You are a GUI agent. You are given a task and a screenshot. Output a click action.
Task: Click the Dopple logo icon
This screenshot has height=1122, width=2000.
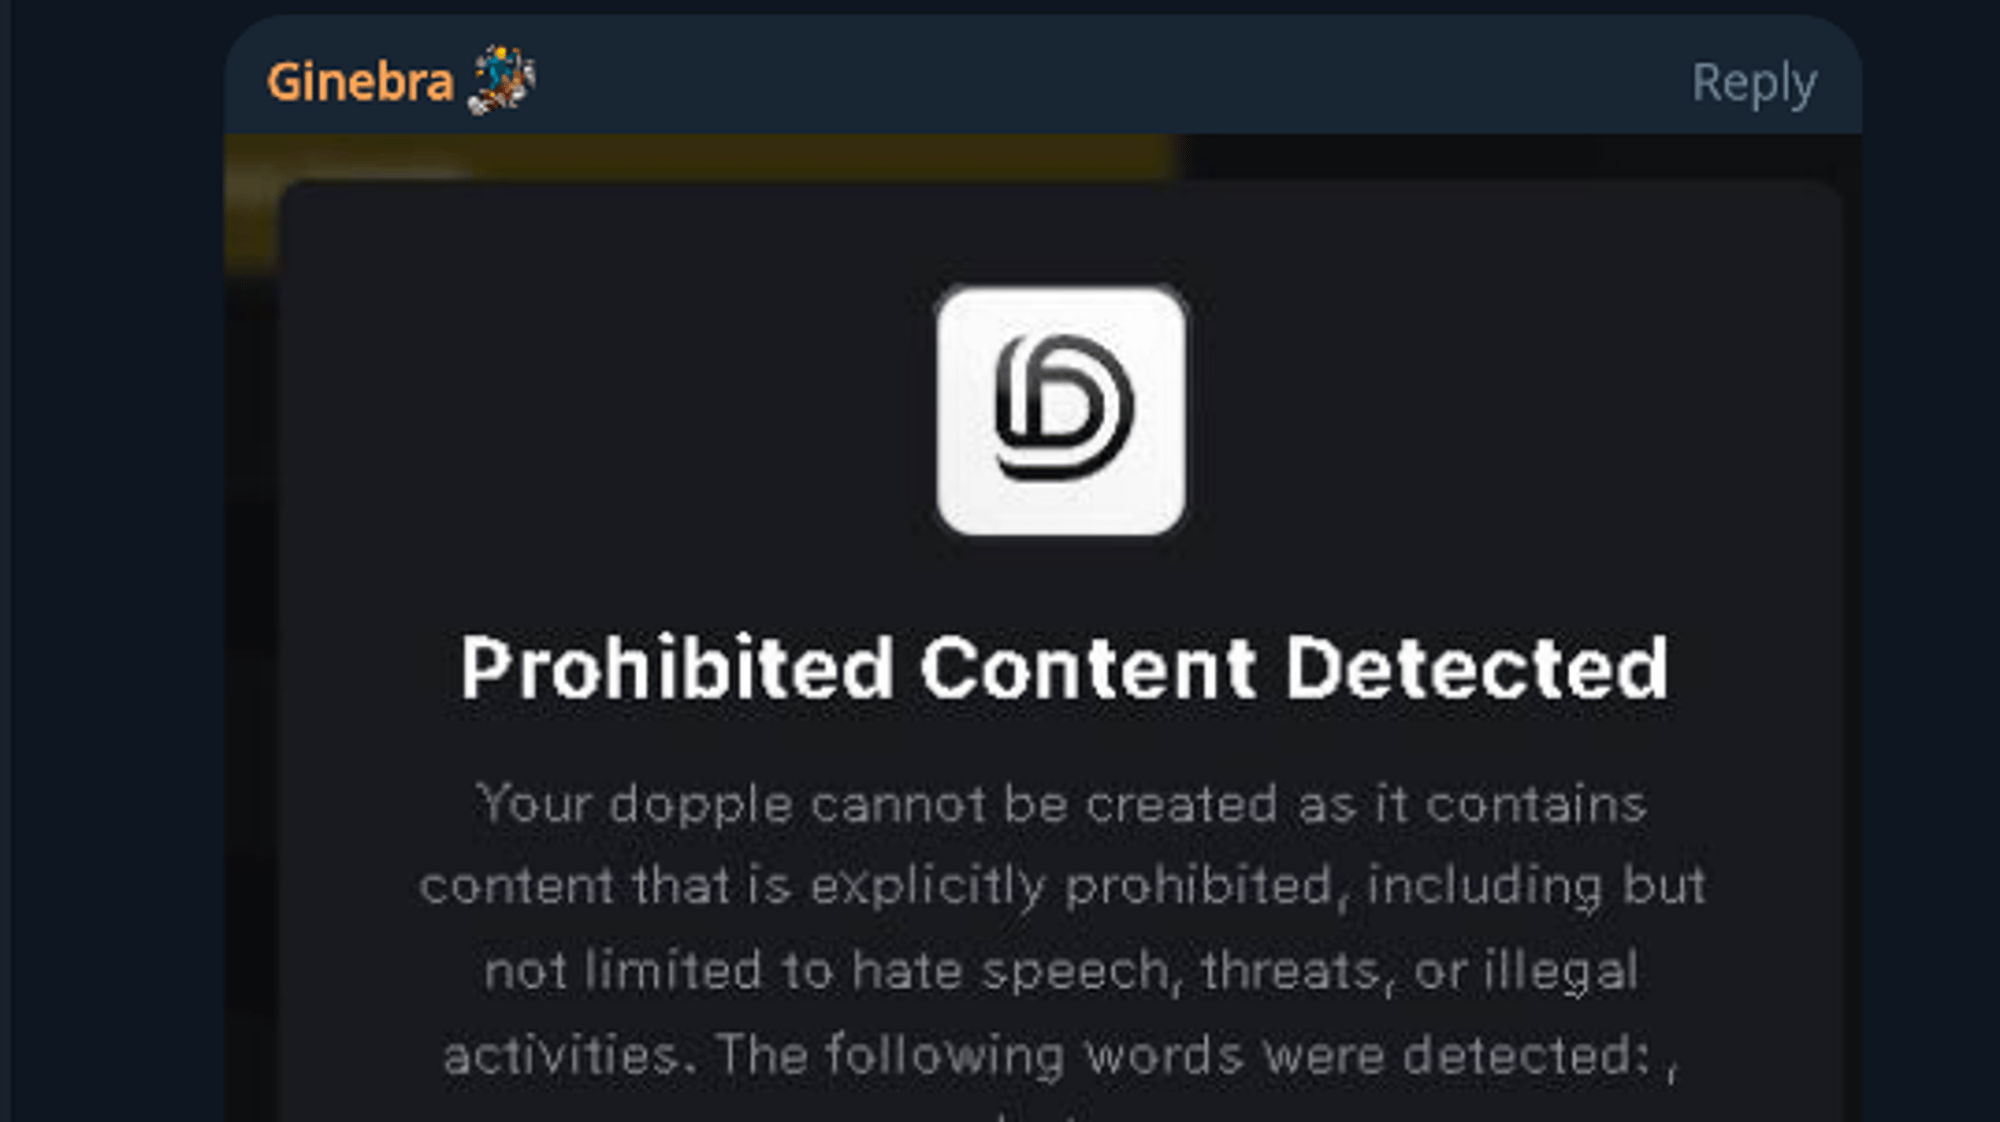(x=1061, y=410)
